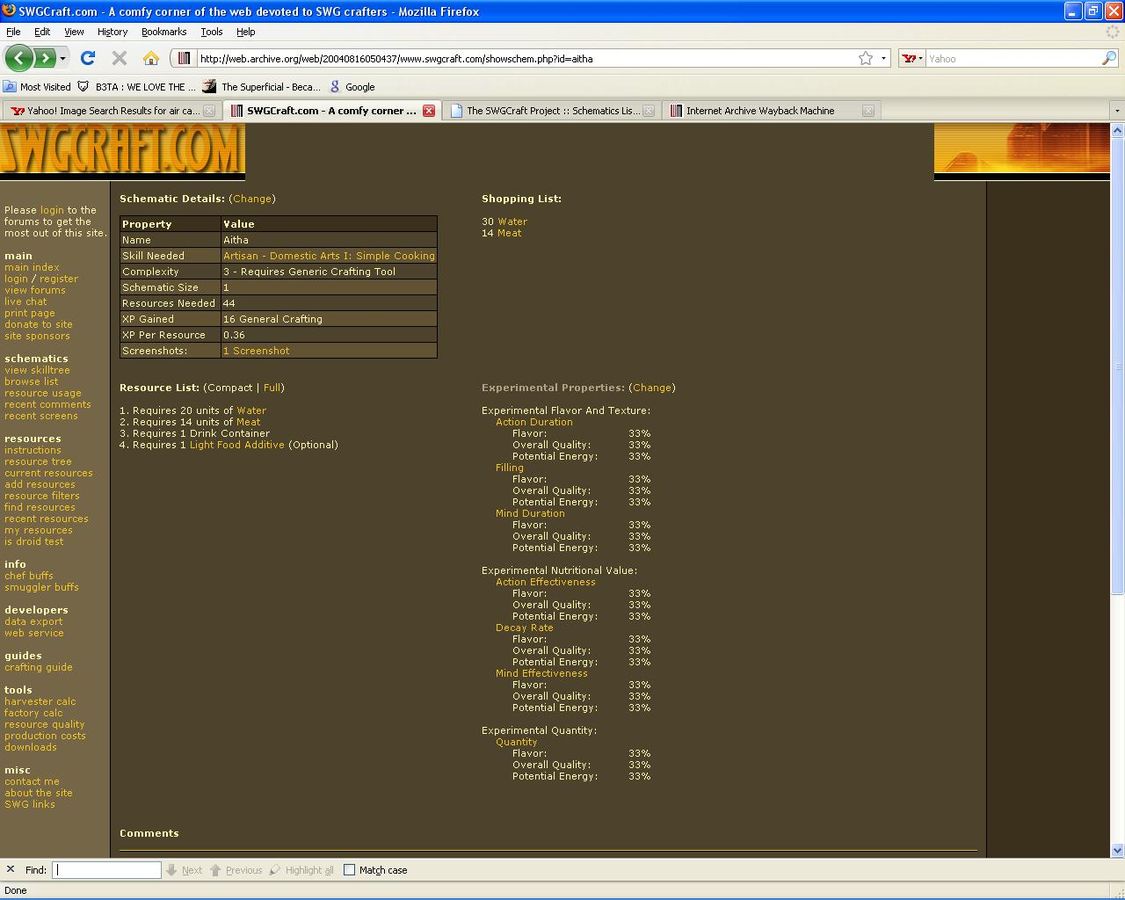Open the Bookmarks menu
This screenshot has width=1125, height=900.
pyautogui.click(x=163, y=32)
